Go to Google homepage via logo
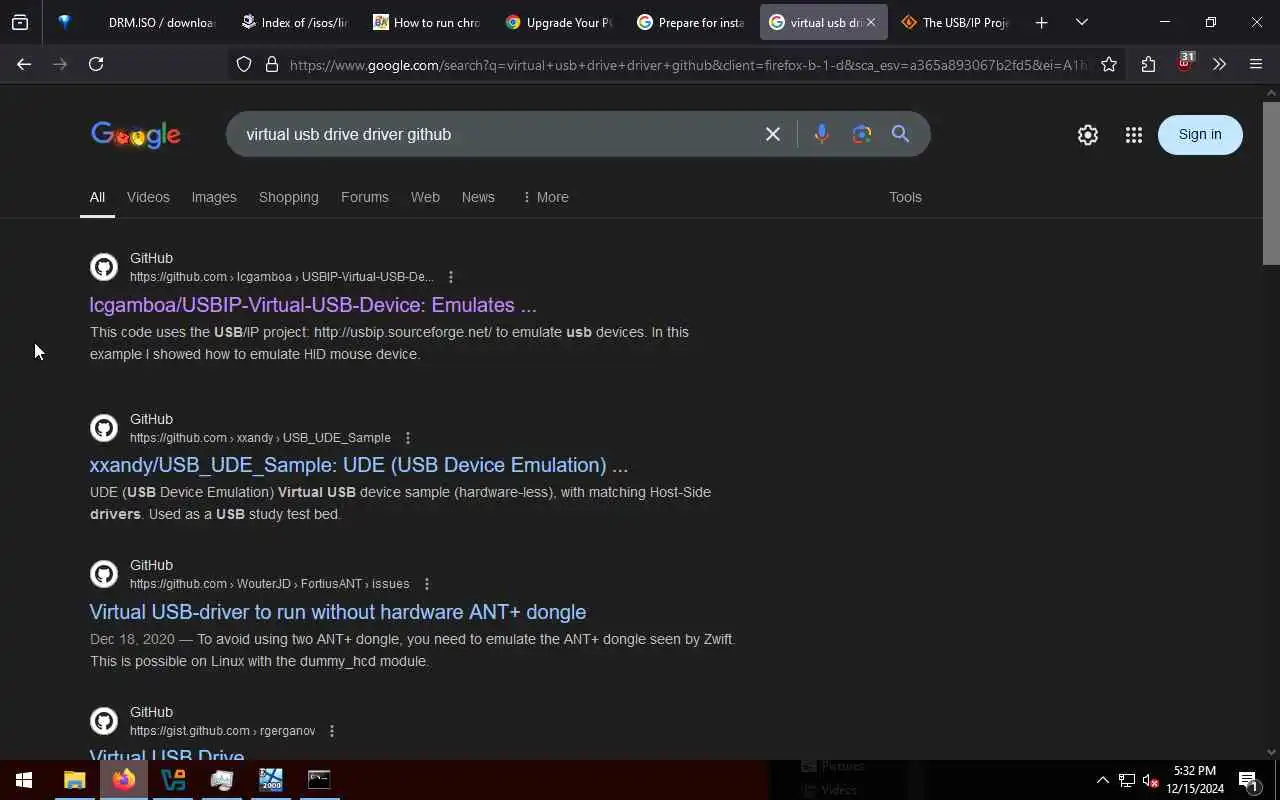Image resolution: width=1280 pixels, height=800 pixels. (x=136, y=135)
